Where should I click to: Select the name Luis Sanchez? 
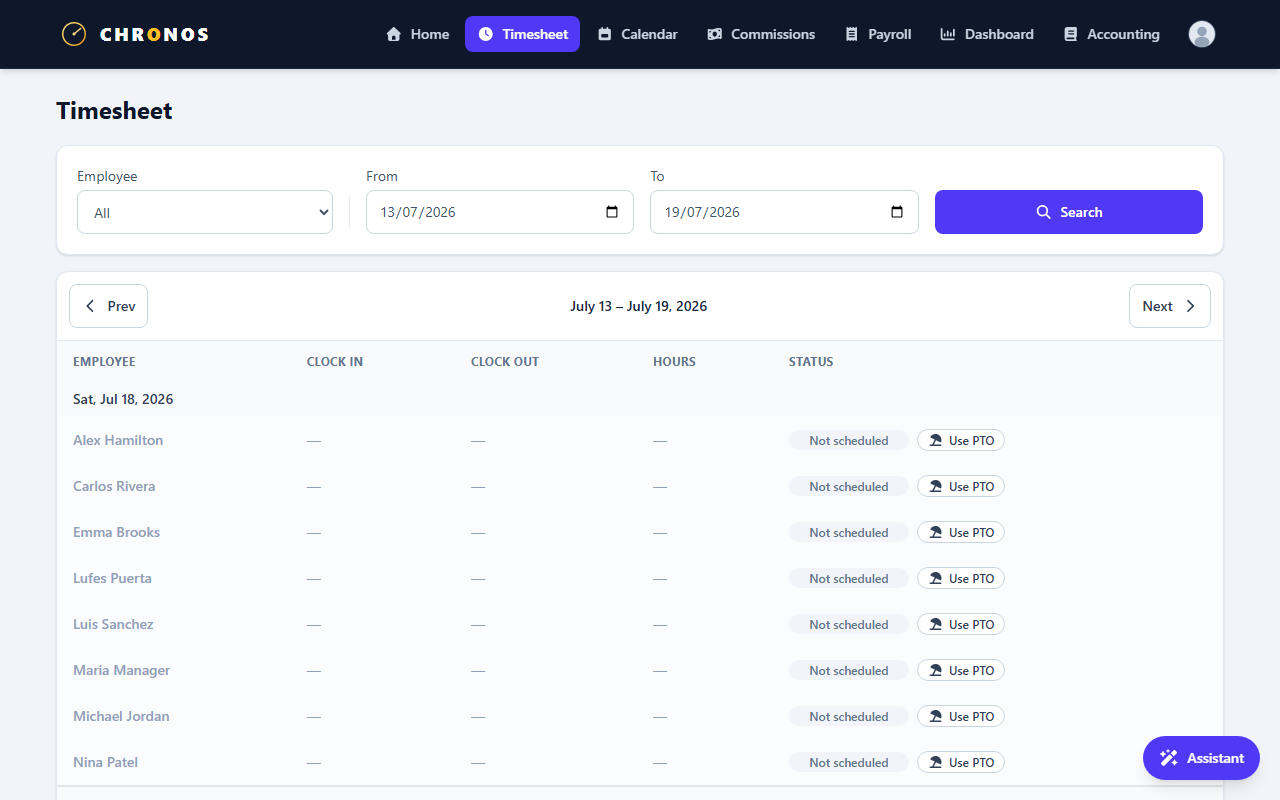pyautogui.click(x=113, y=624)
